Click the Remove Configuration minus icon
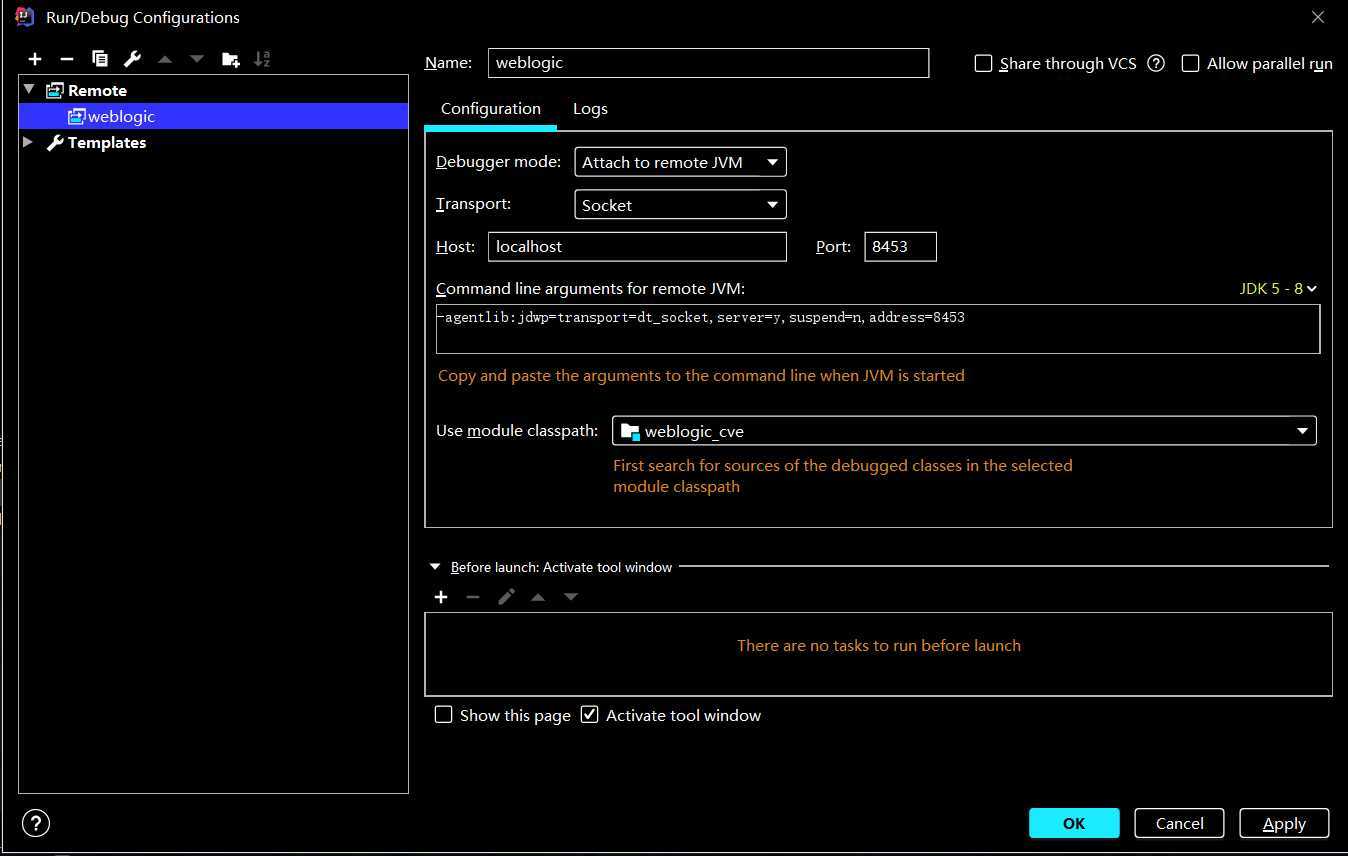 (67, 59)
